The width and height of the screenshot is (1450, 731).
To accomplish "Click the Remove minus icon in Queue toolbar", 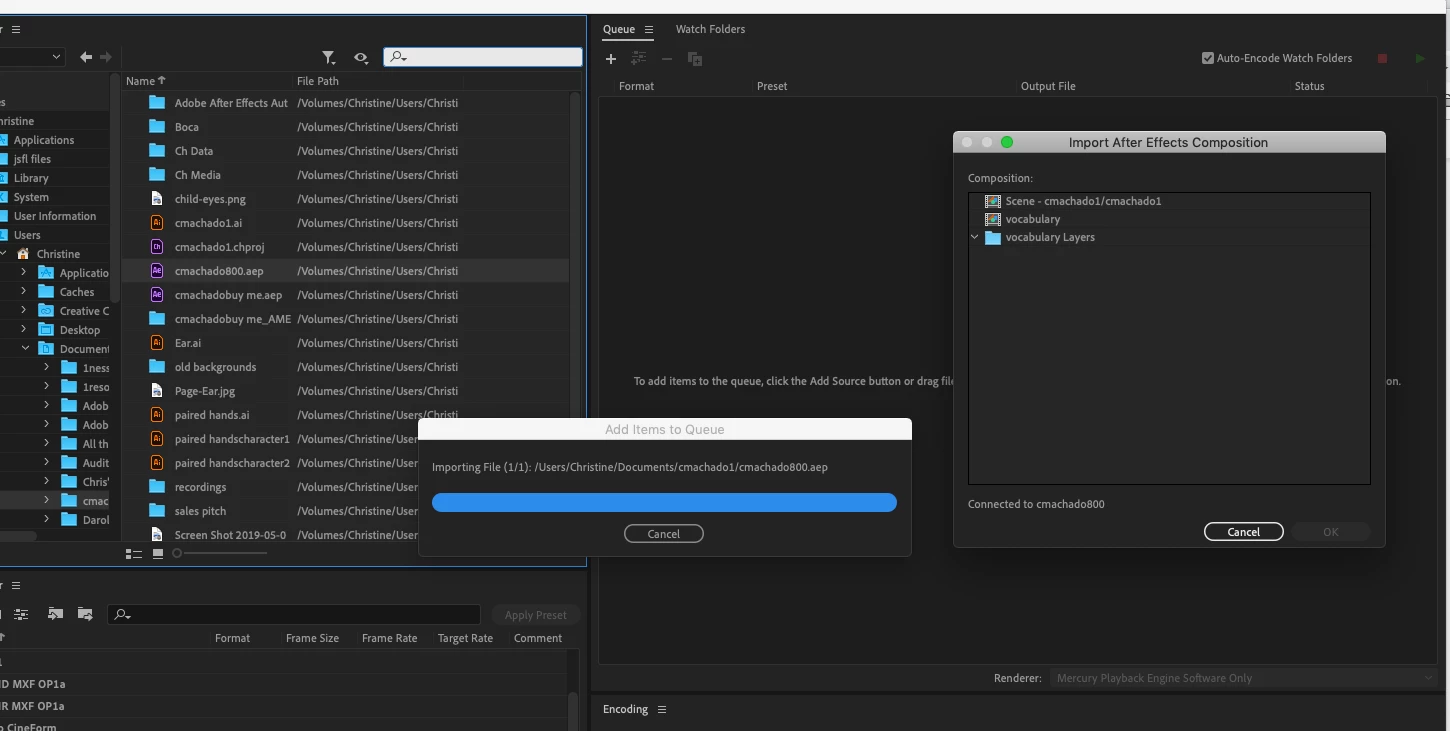I will pos(667,59).
